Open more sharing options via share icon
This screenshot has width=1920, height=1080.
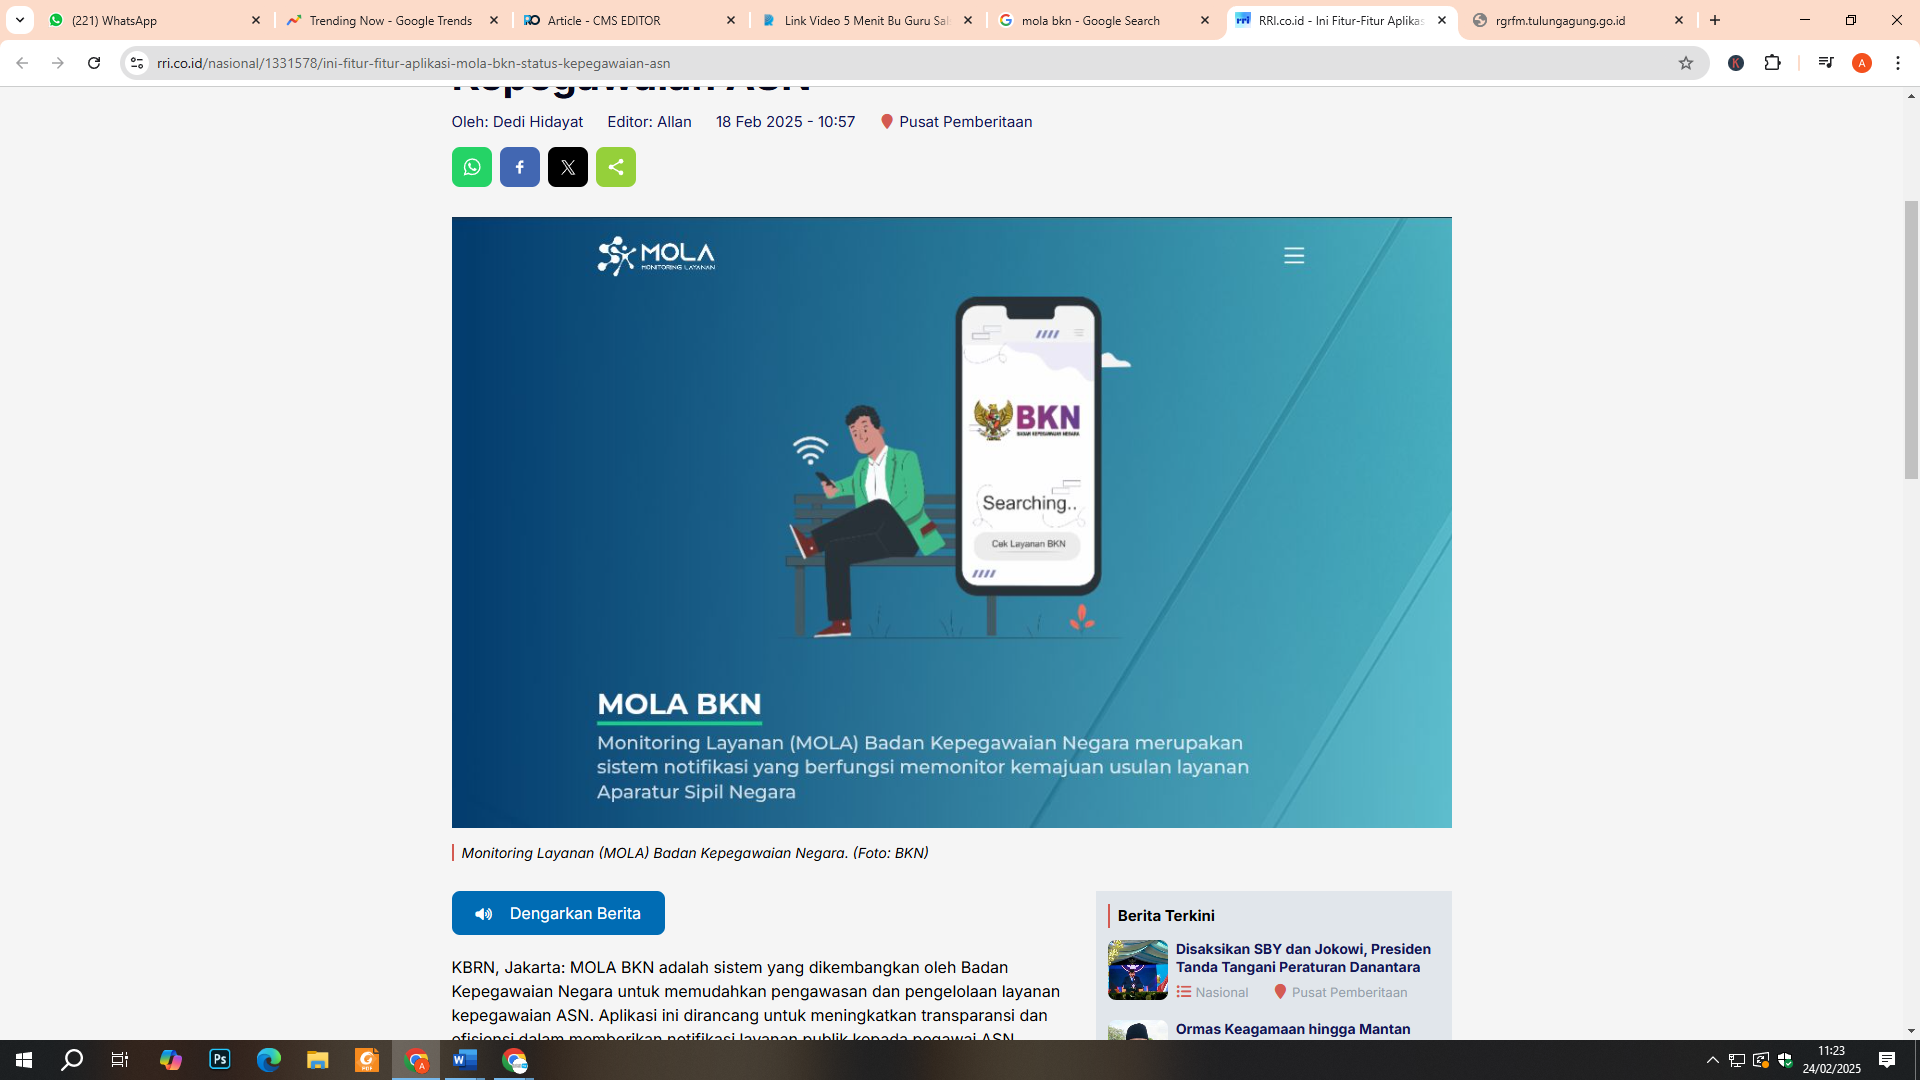[x=616, y=167]
